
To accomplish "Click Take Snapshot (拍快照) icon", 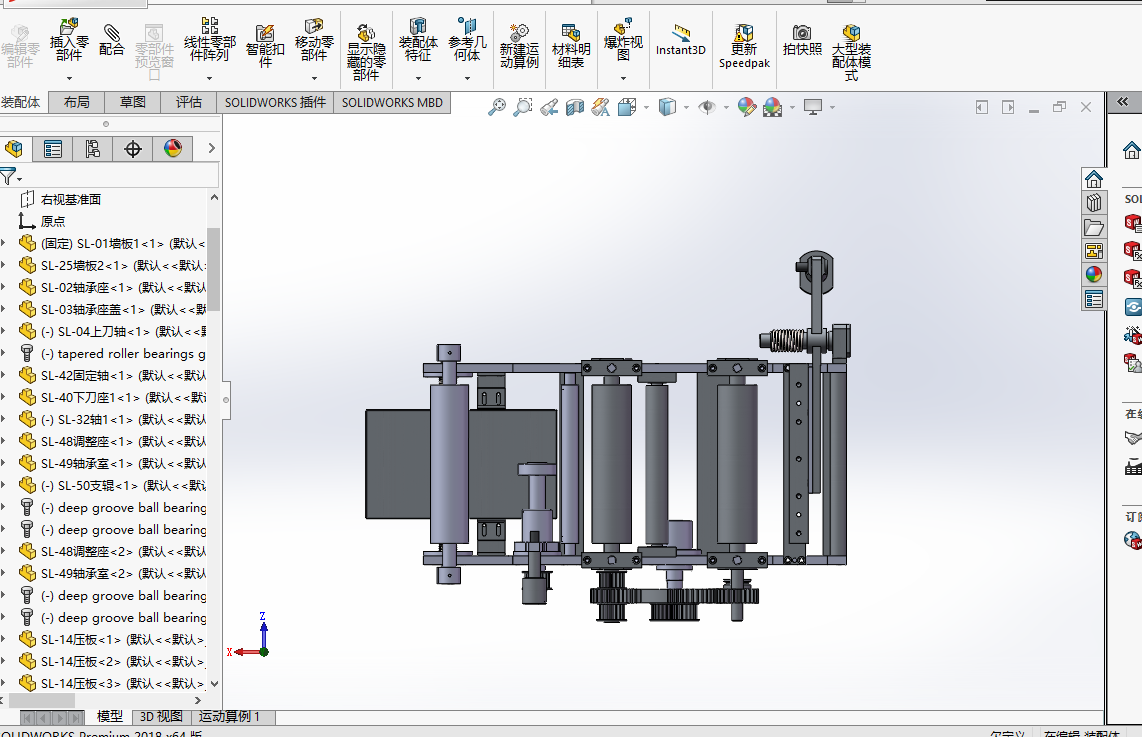I will 802,40.
